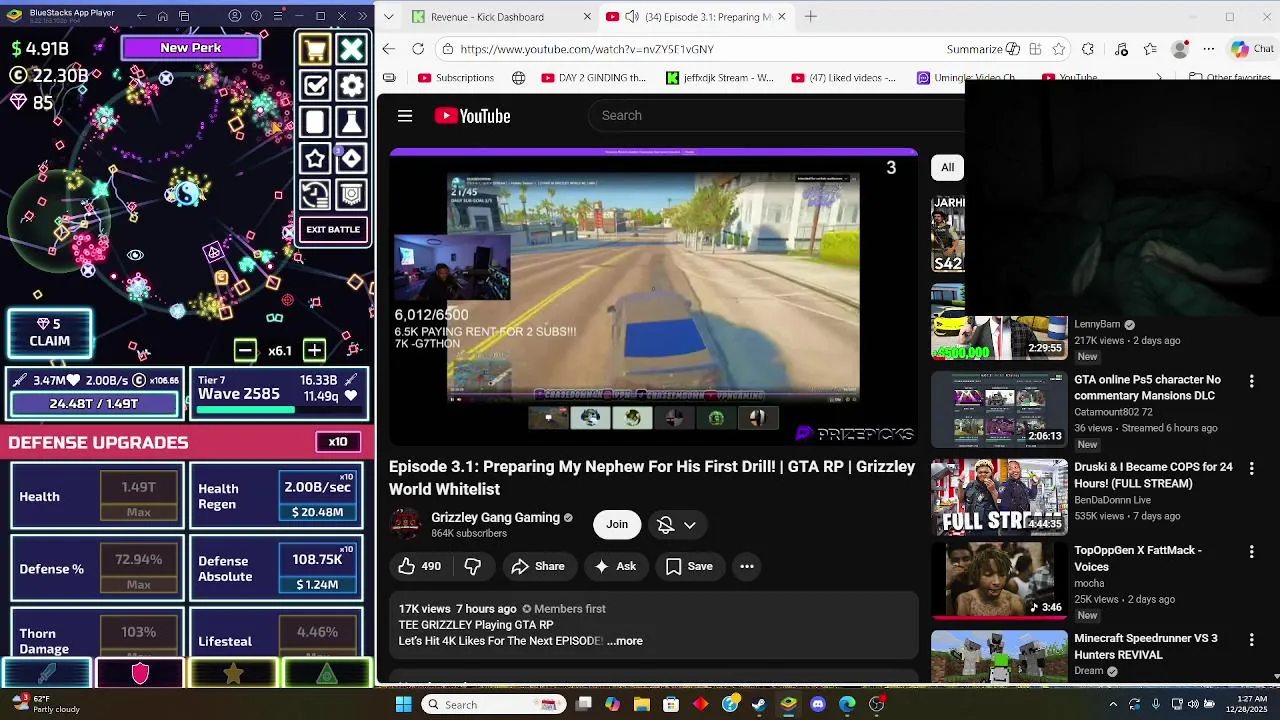Expand description with ...more

(625, 641)
